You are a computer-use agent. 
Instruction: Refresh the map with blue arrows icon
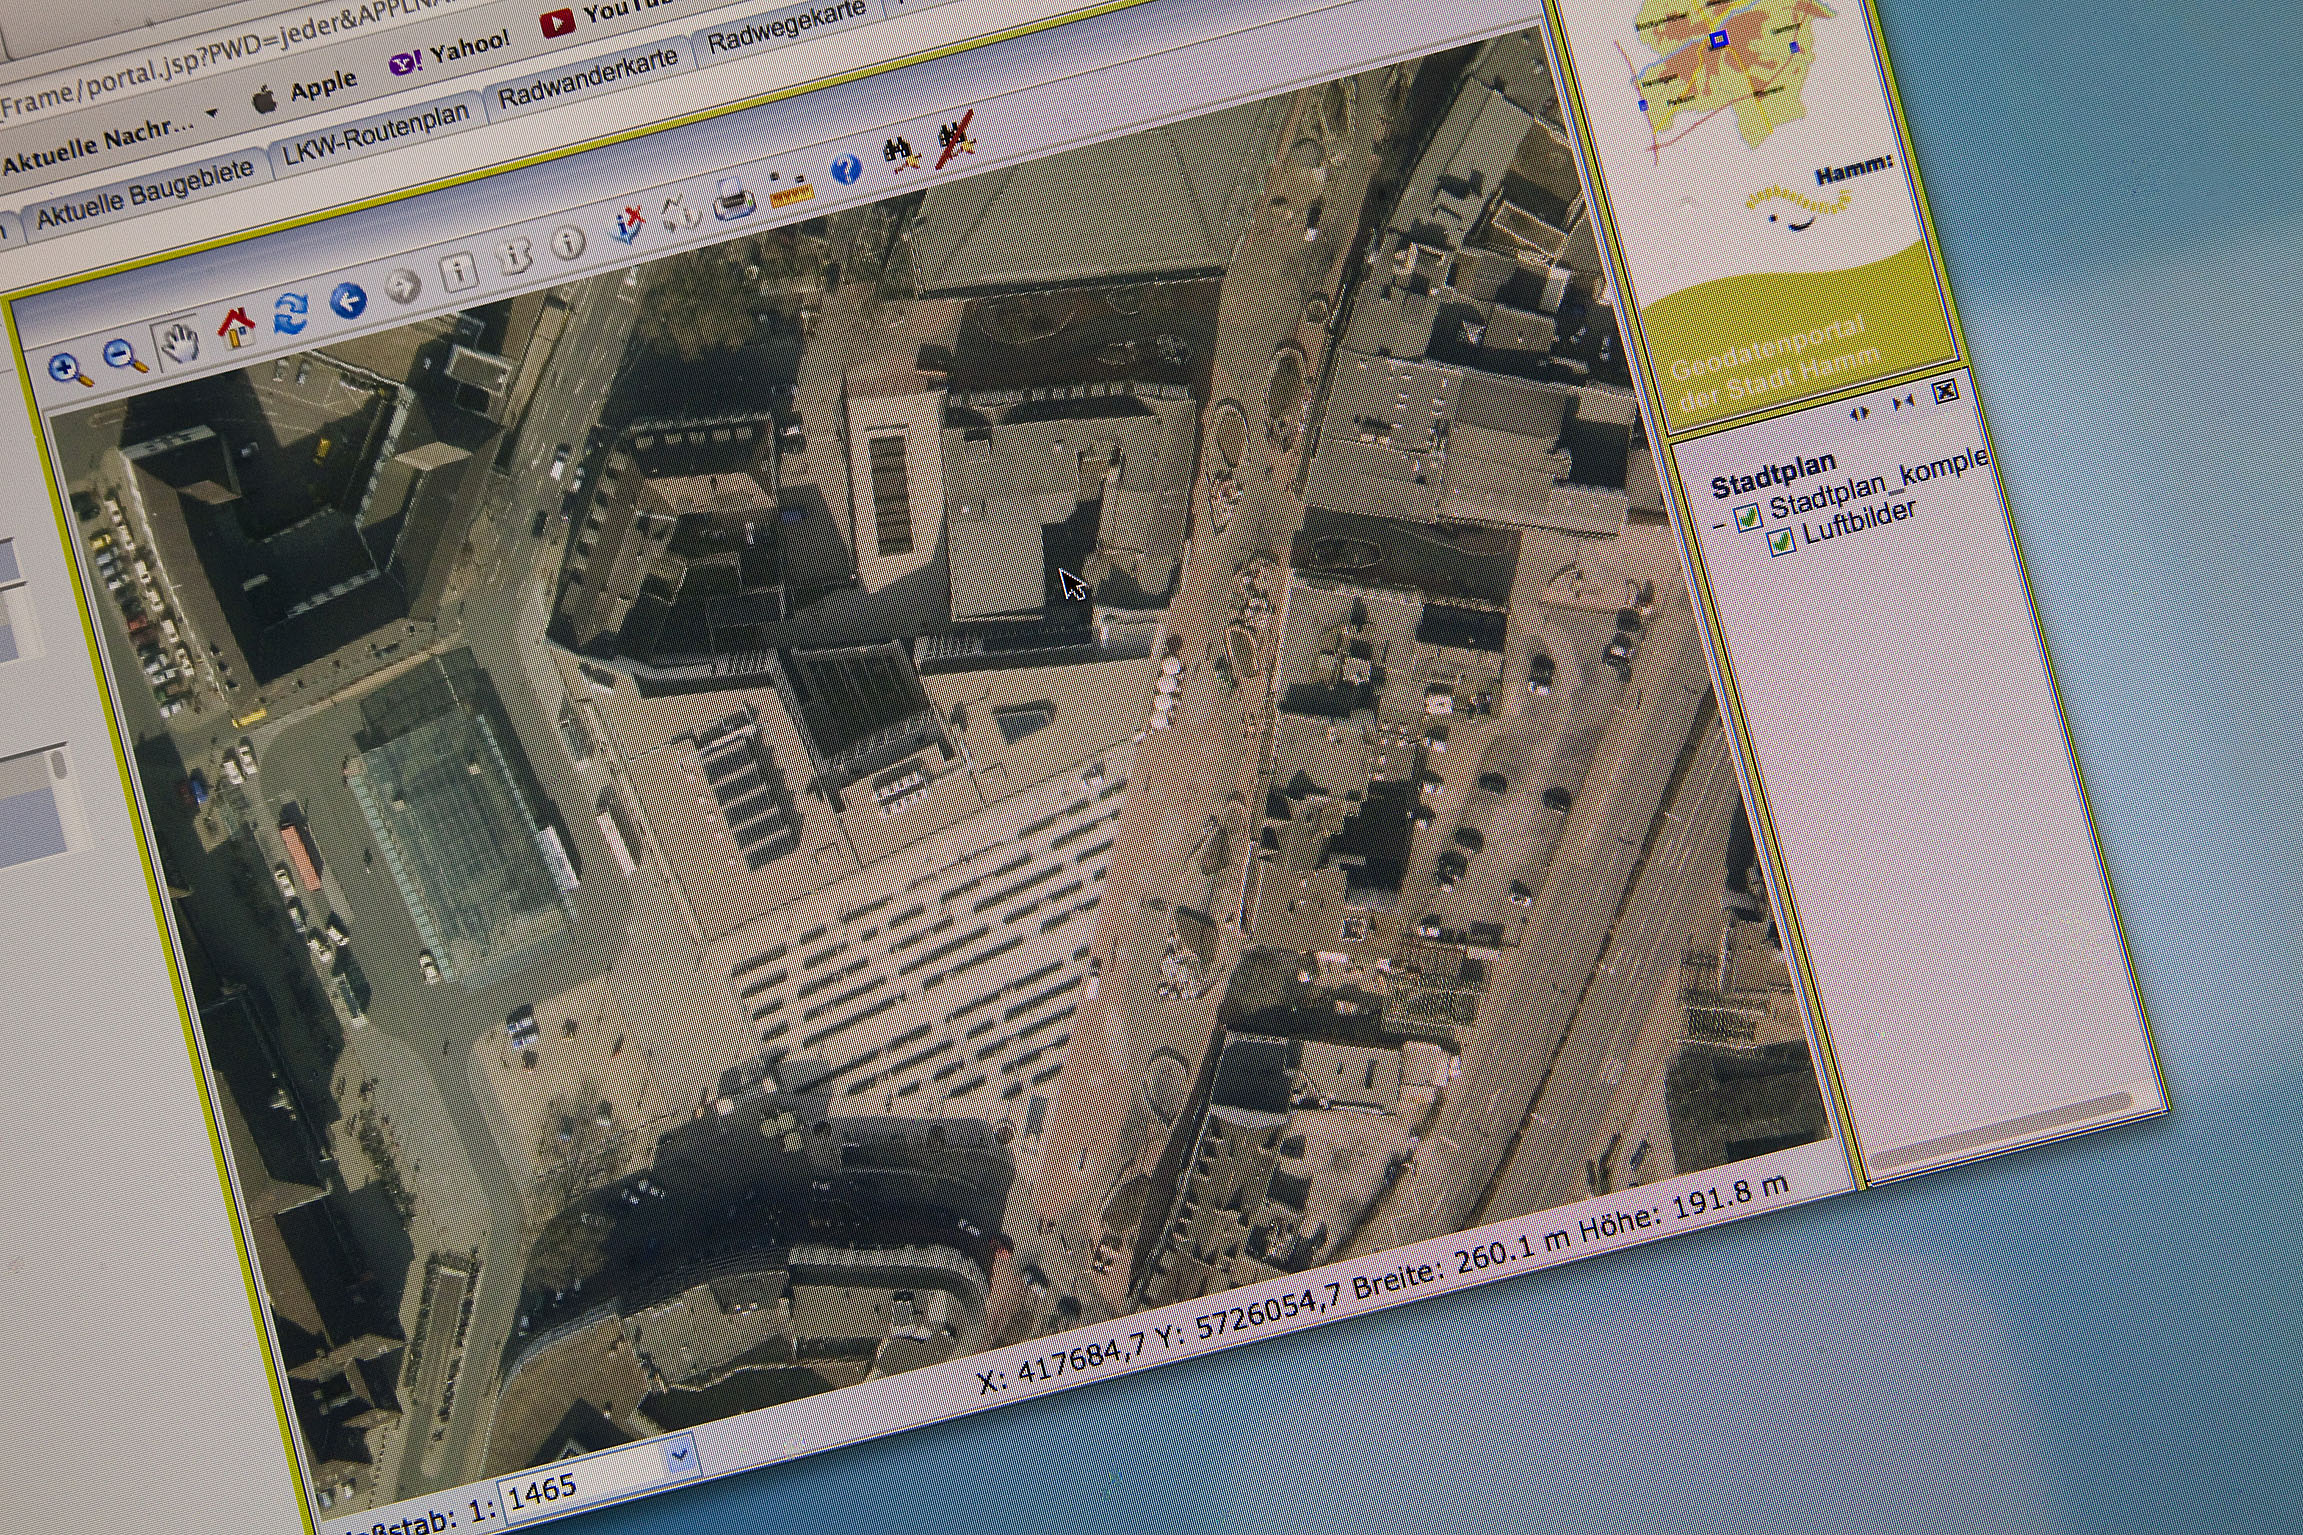291,313
